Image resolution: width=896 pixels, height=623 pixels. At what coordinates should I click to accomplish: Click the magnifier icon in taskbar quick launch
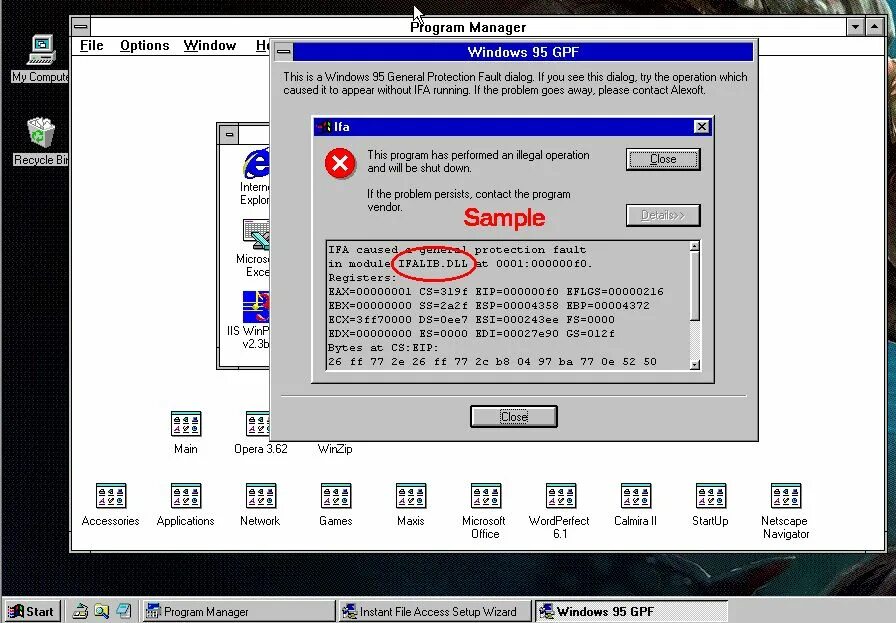pyautogui.click(x=102, y=611)
